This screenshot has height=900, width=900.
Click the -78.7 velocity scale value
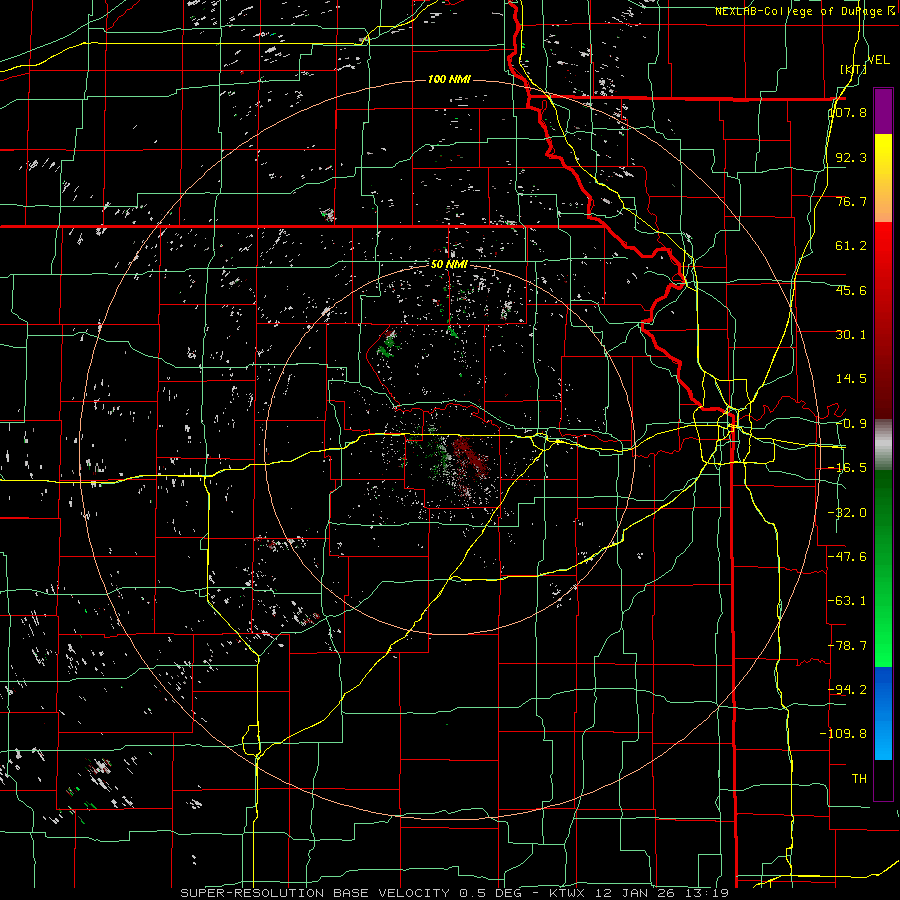[848, 646]
